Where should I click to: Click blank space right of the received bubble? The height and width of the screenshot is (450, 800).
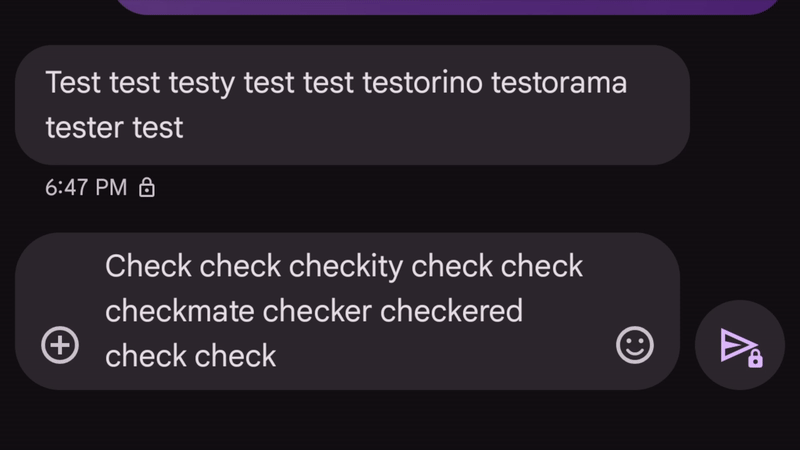tap(745, 104)
